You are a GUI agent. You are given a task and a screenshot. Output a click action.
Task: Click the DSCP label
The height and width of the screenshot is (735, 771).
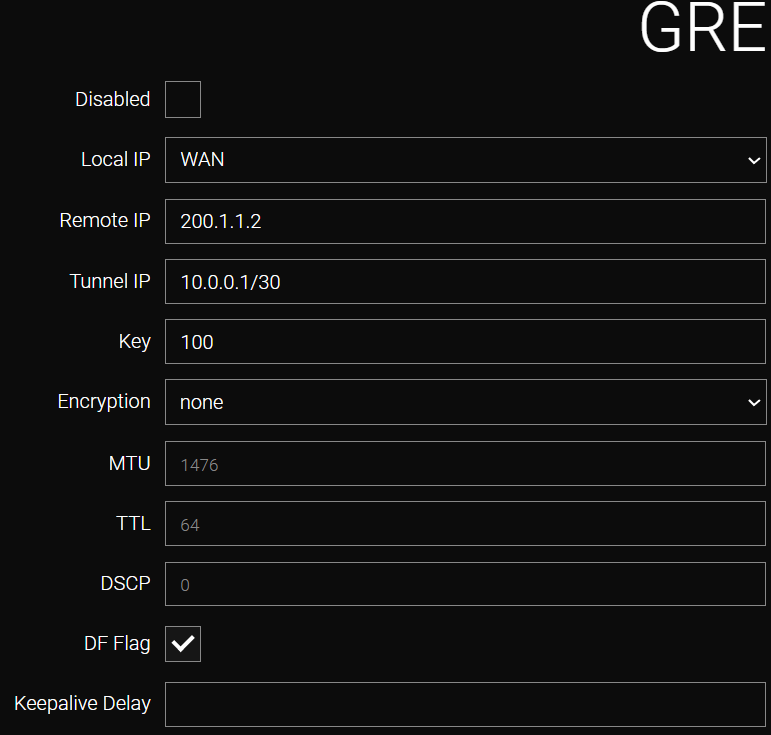125,583
